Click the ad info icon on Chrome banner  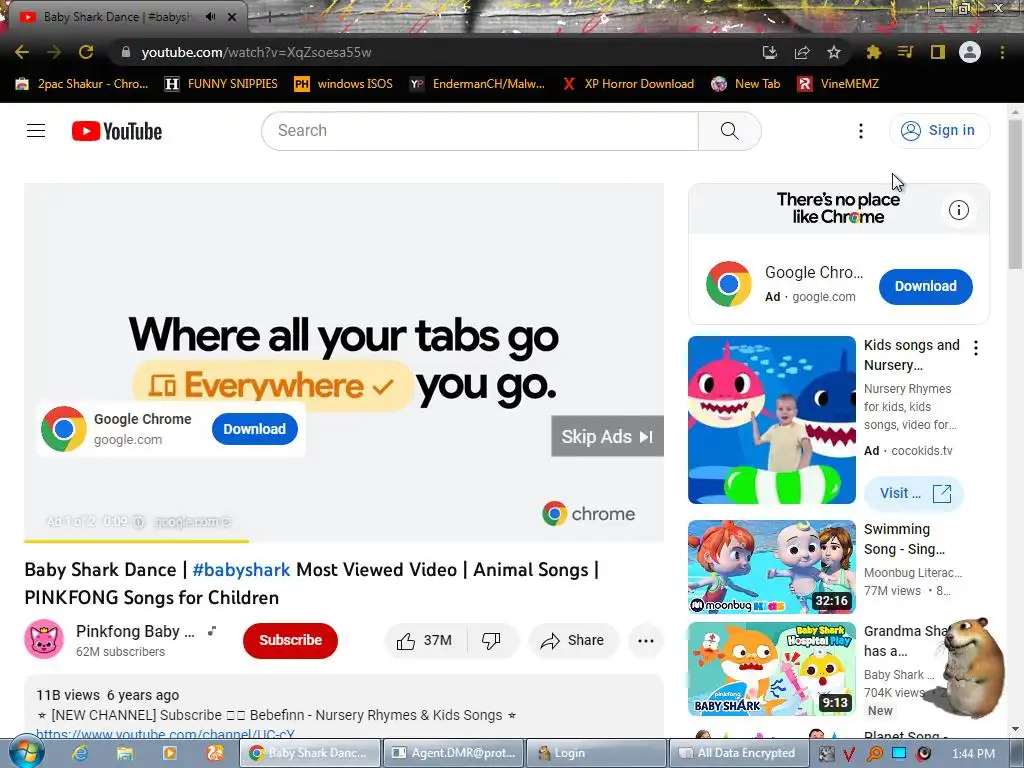pyautogui.click(x=959, y=210)
